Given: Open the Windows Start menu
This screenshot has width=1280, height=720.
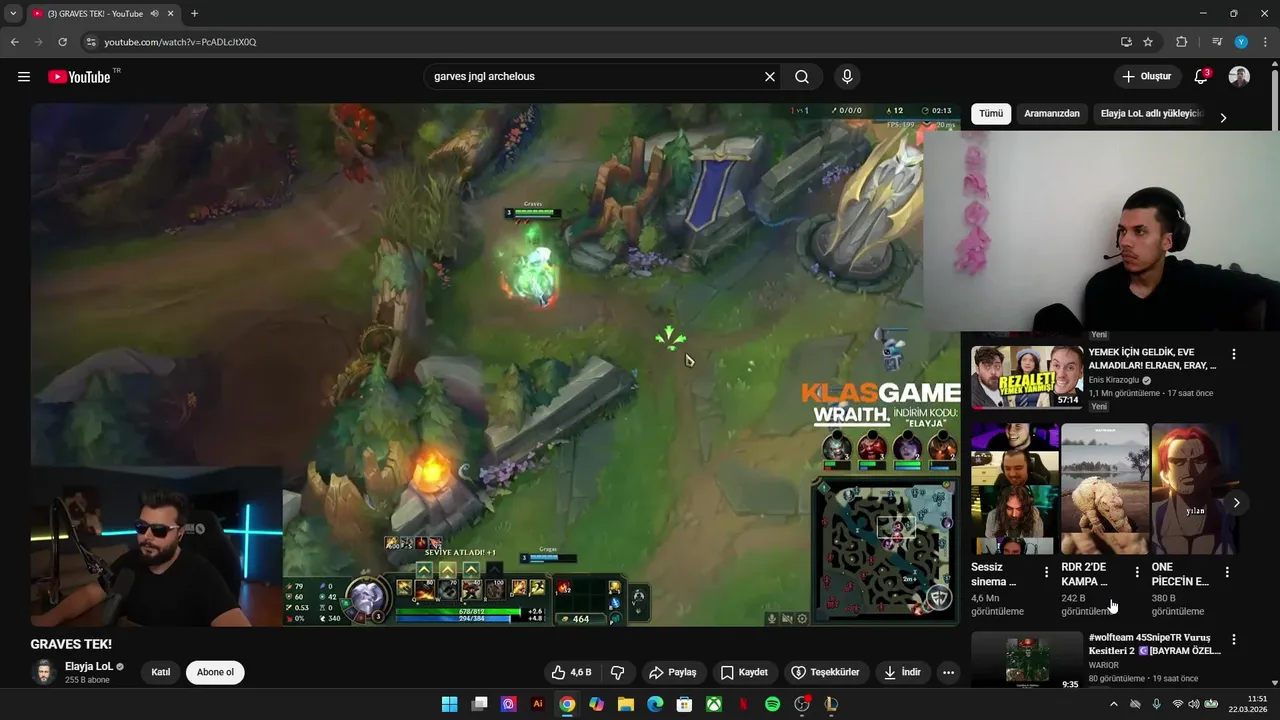Looking at the screenshot, I should (449, 704).
